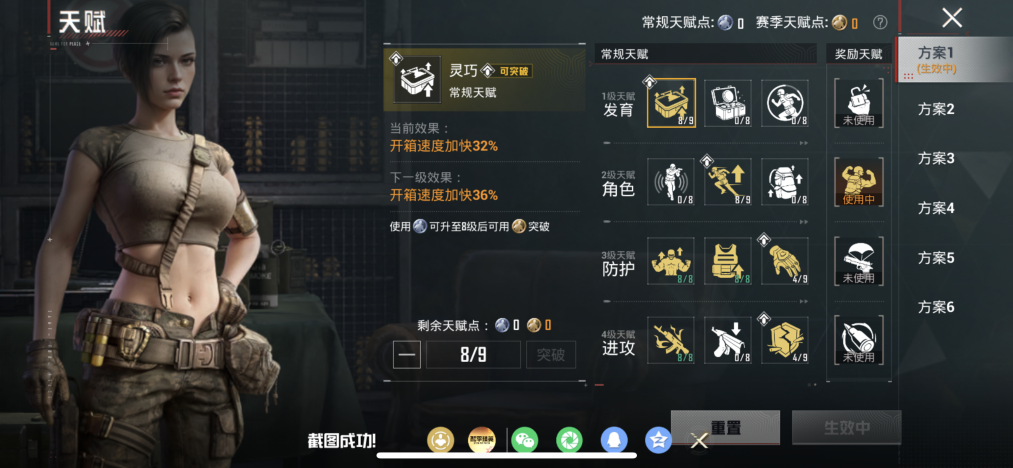
Task: Share screenshot via WeChat icon
Action: point(524,441)
